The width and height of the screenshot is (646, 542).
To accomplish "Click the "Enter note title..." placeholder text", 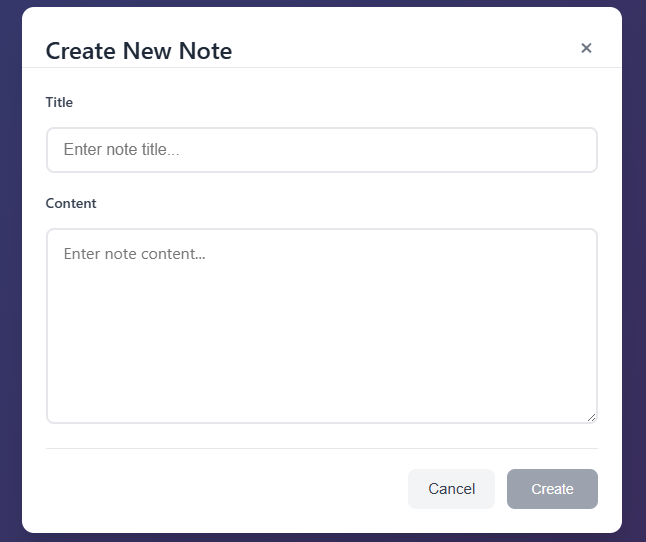I will point(121,150).
